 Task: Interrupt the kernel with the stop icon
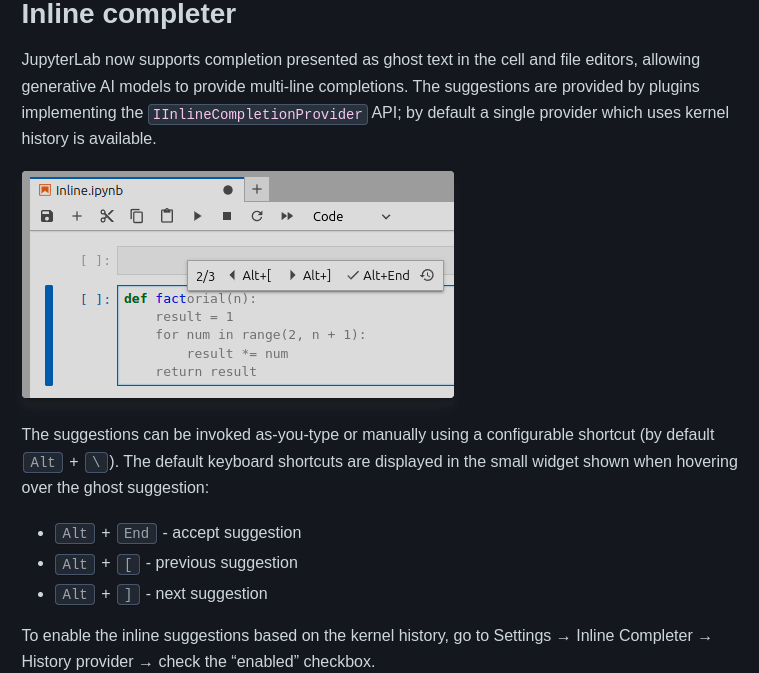pos(227,216)
